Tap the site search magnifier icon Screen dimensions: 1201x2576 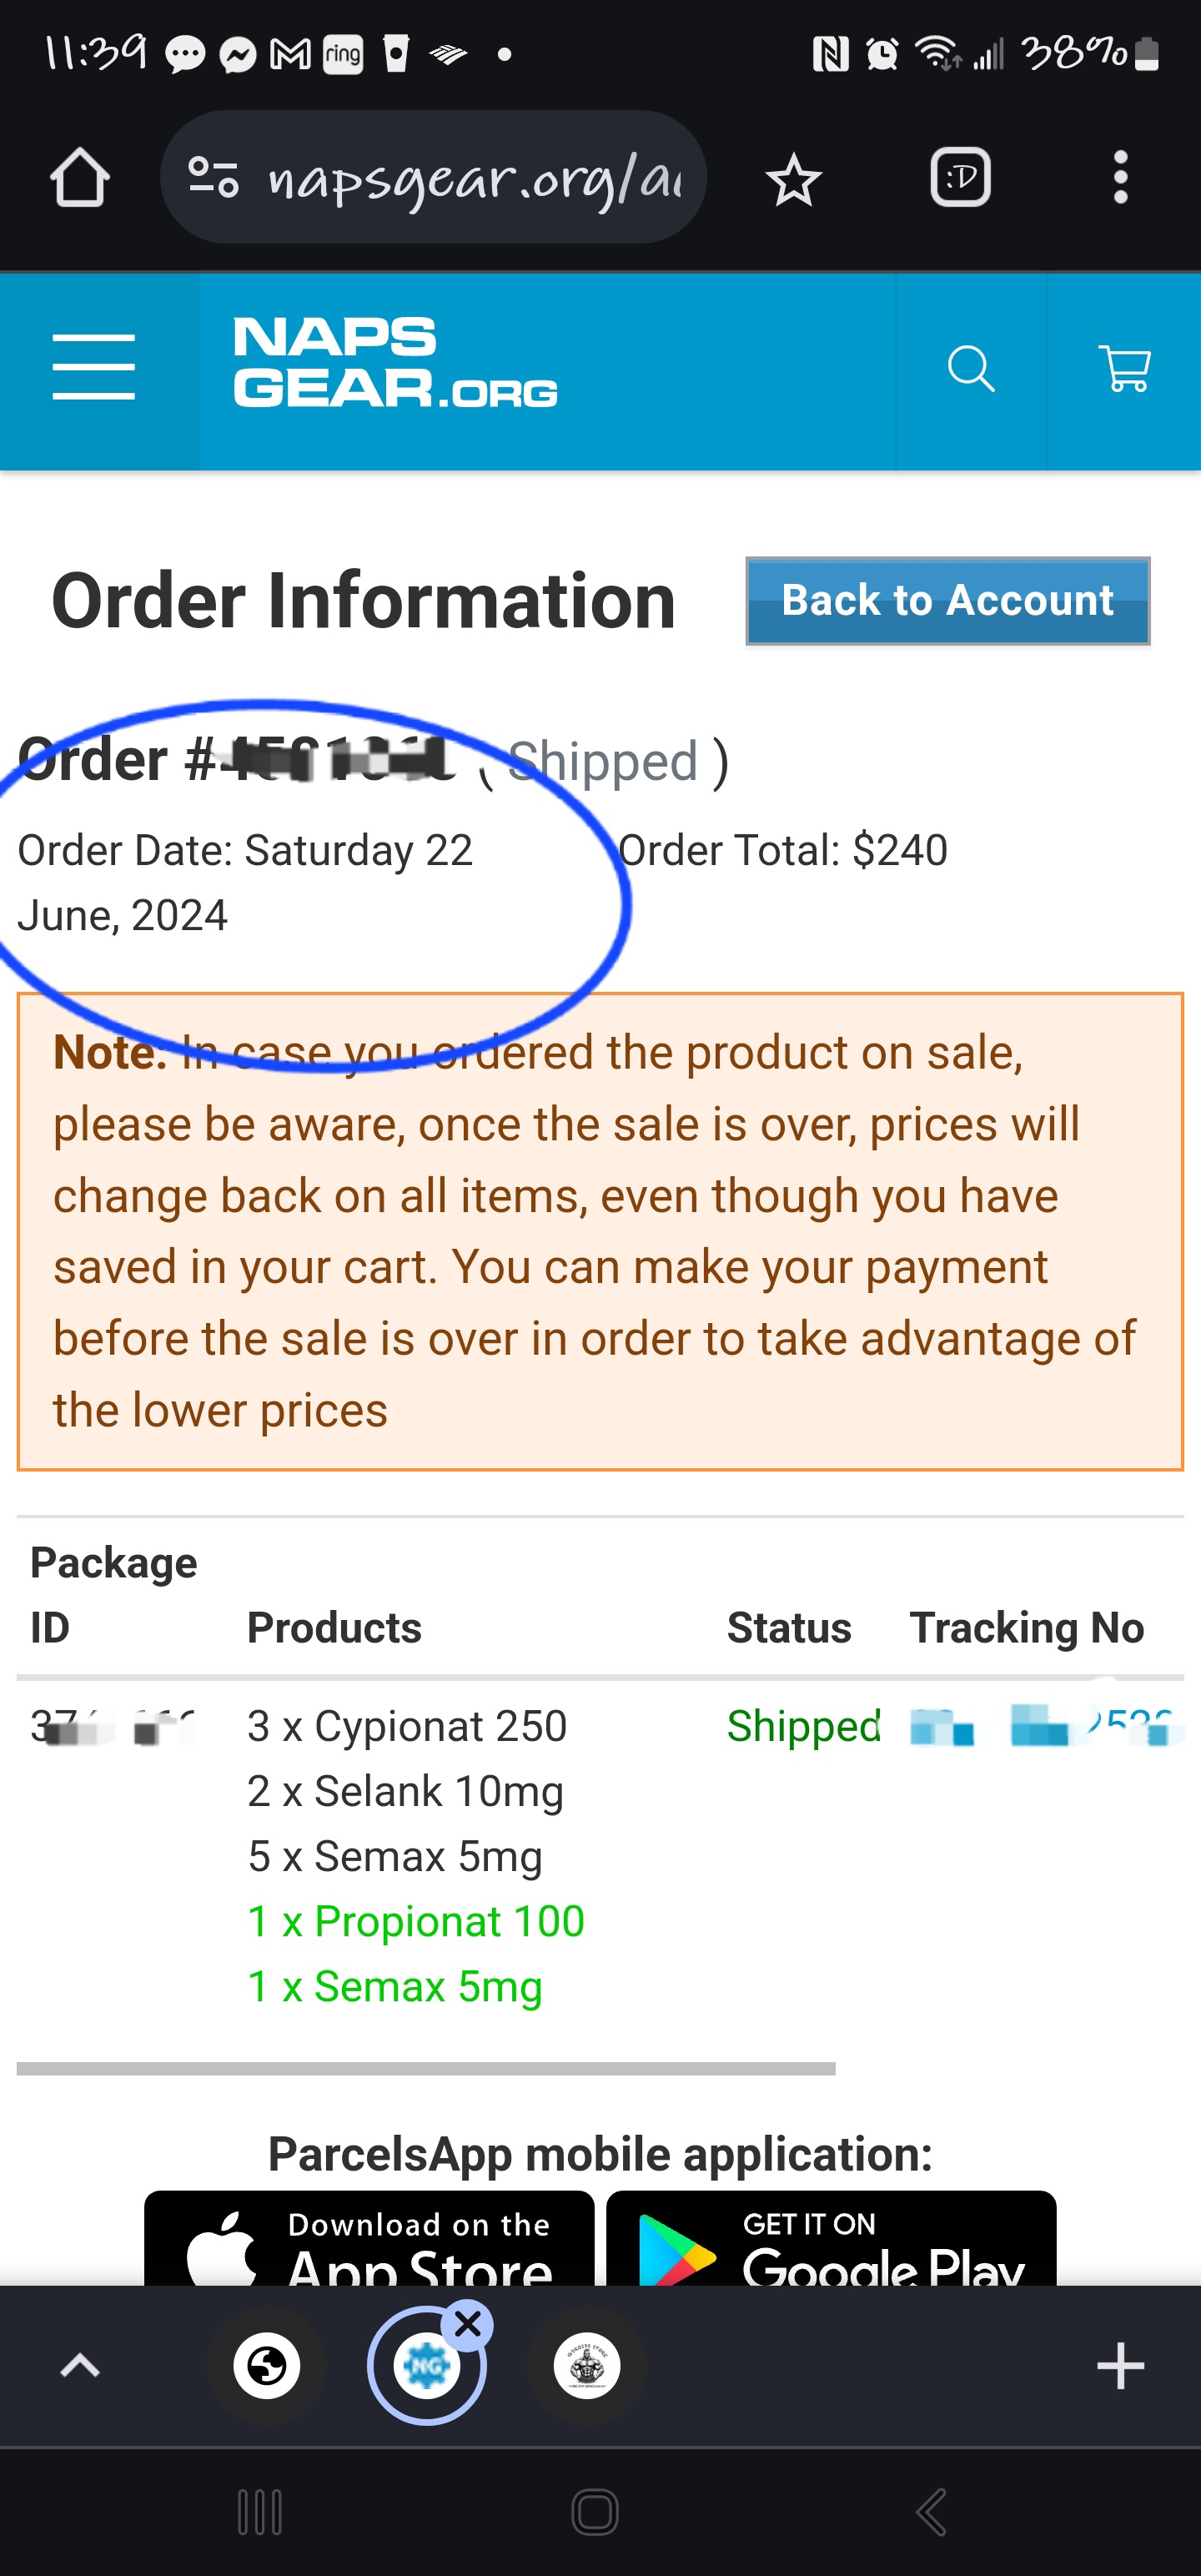(x=971, y=370)
